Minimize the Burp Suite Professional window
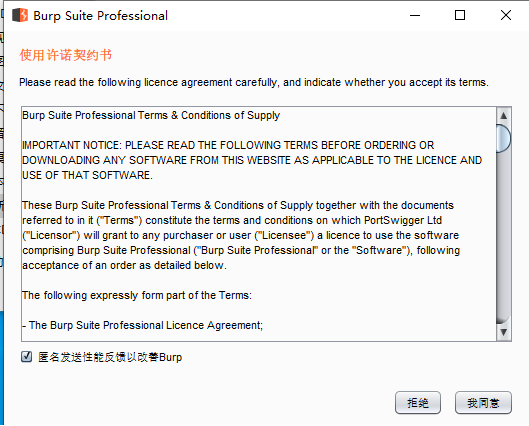The image size is (529, 426). 415,16
